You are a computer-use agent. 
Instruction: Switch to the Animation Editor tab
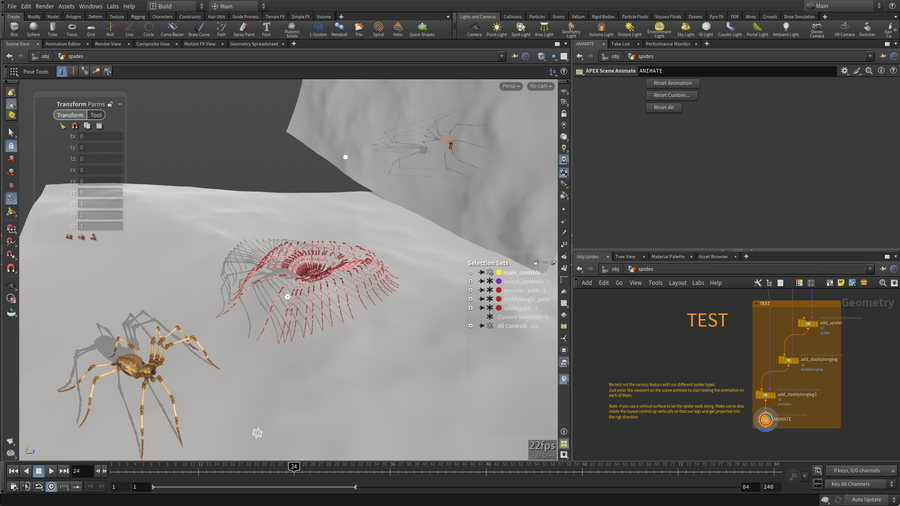[x=63, y=44]
